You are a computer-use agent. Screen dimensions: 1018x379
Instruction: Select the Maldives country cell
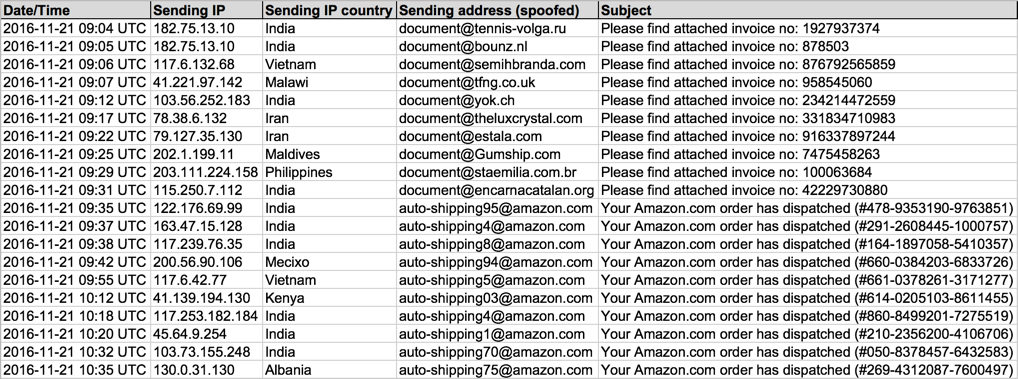point(329,154)
